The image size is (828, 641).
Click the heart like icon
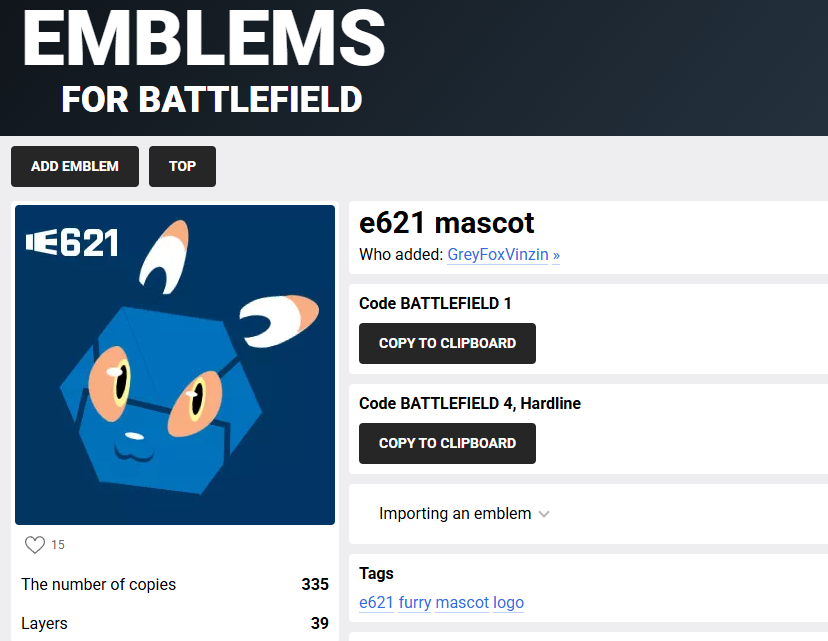click(35, 545)
